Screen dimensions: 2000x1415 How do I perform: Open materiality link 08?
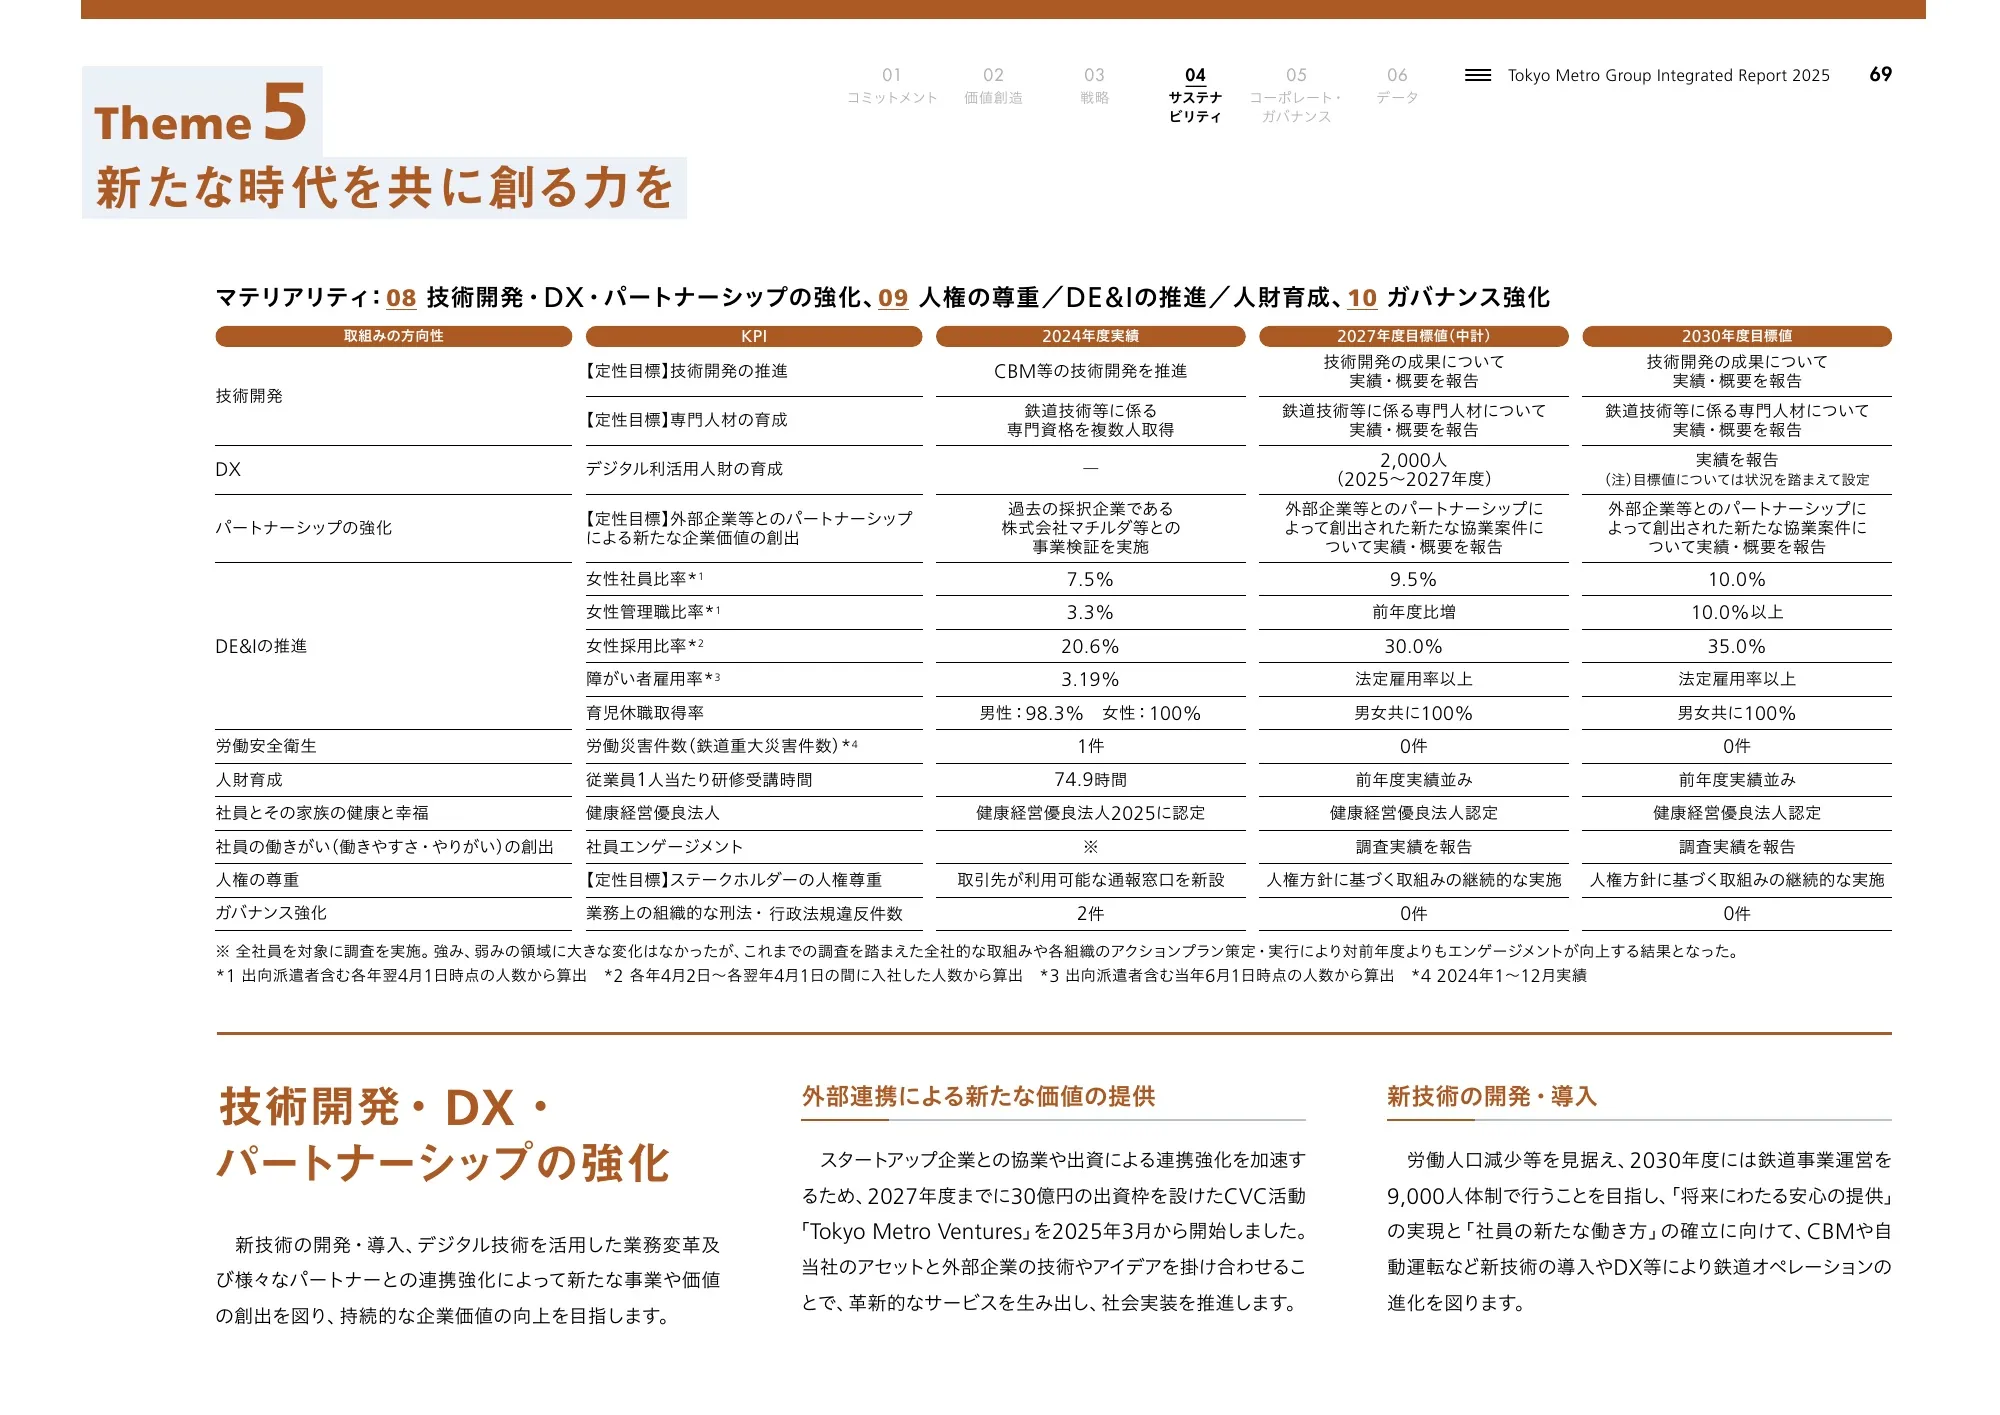click(x=401, y=298)
